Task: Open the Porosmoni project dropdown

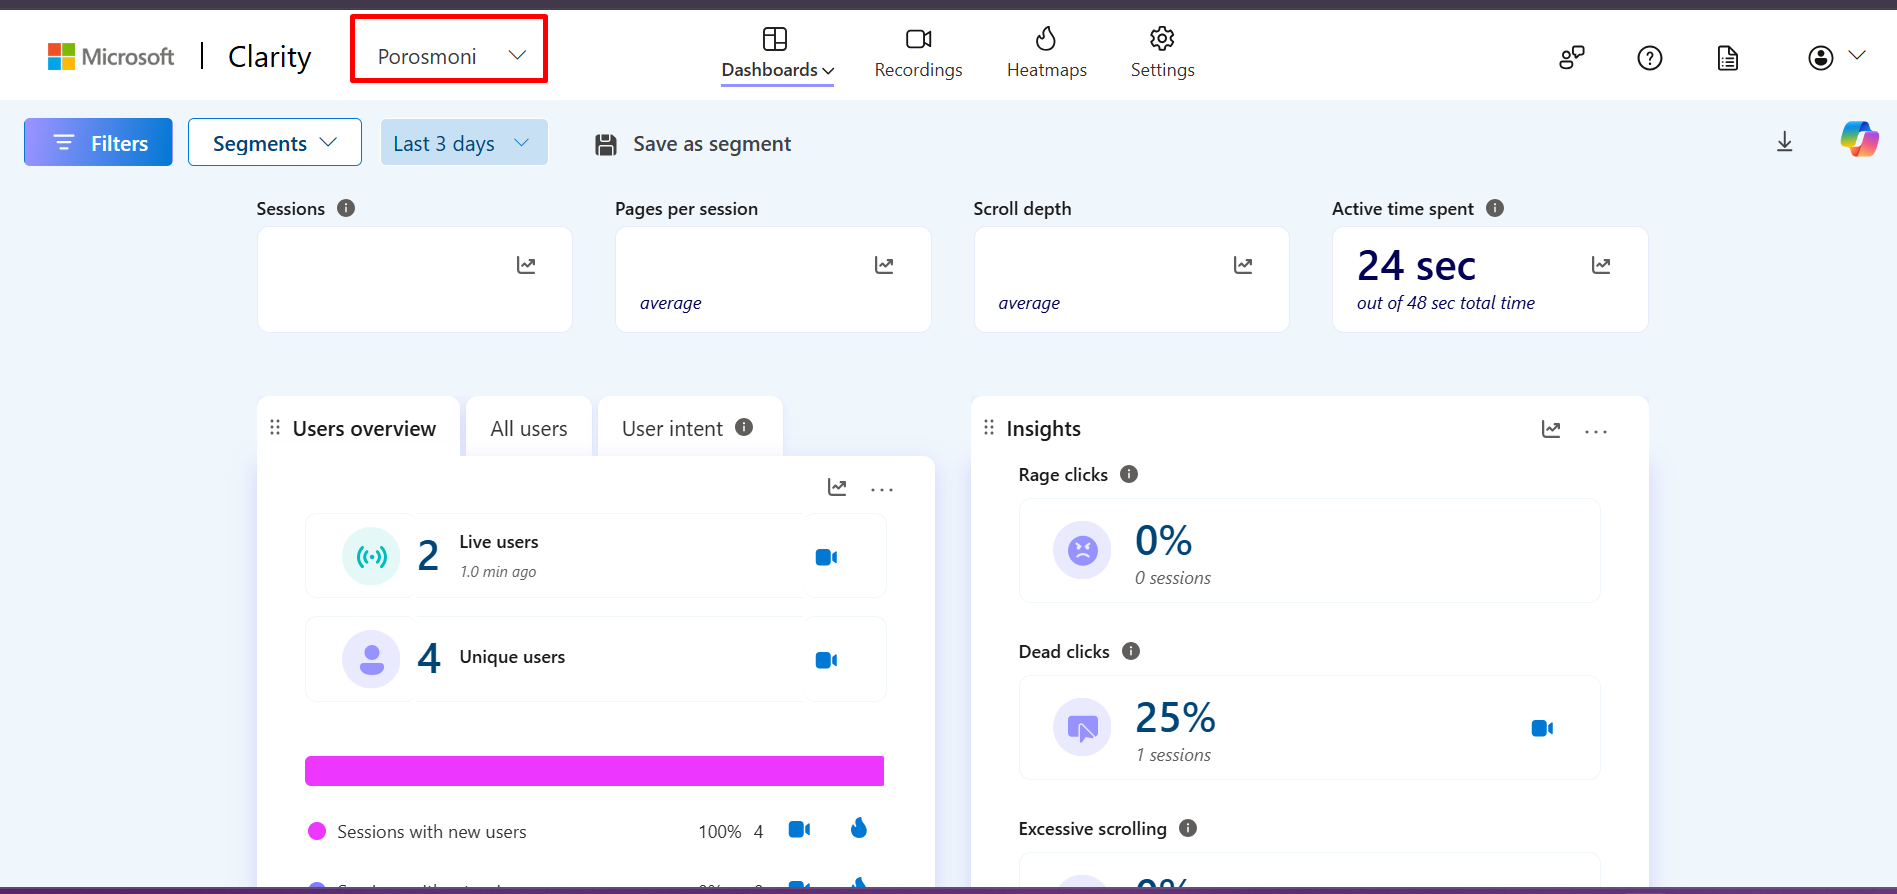Action: pos(449,56)
